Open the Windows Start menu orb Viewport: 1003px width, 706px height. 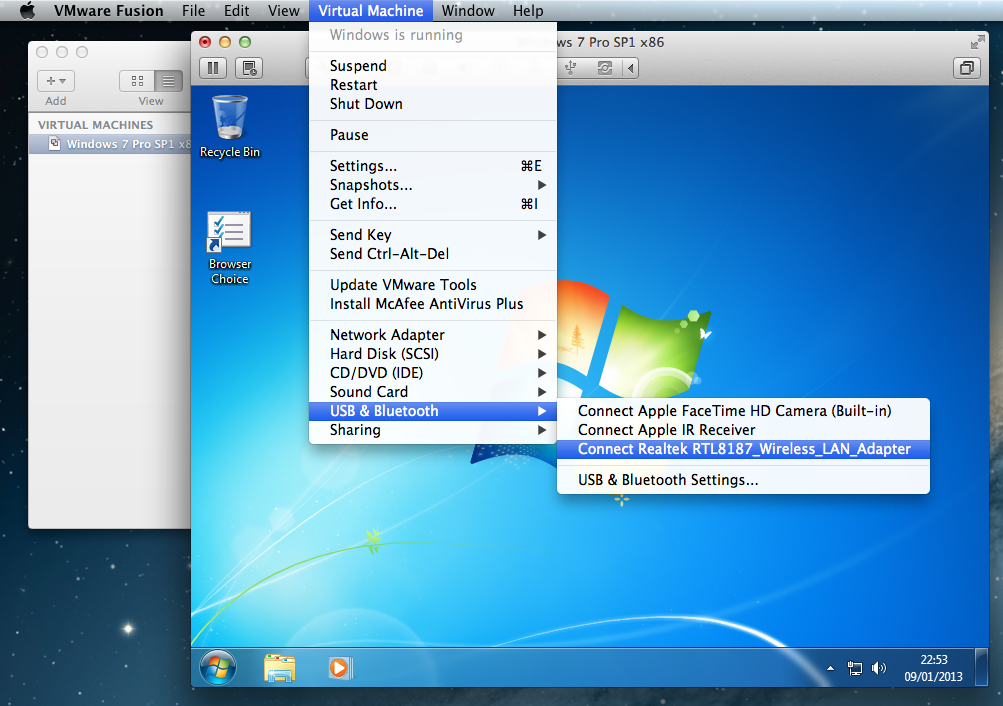click(x=218, y=667)
